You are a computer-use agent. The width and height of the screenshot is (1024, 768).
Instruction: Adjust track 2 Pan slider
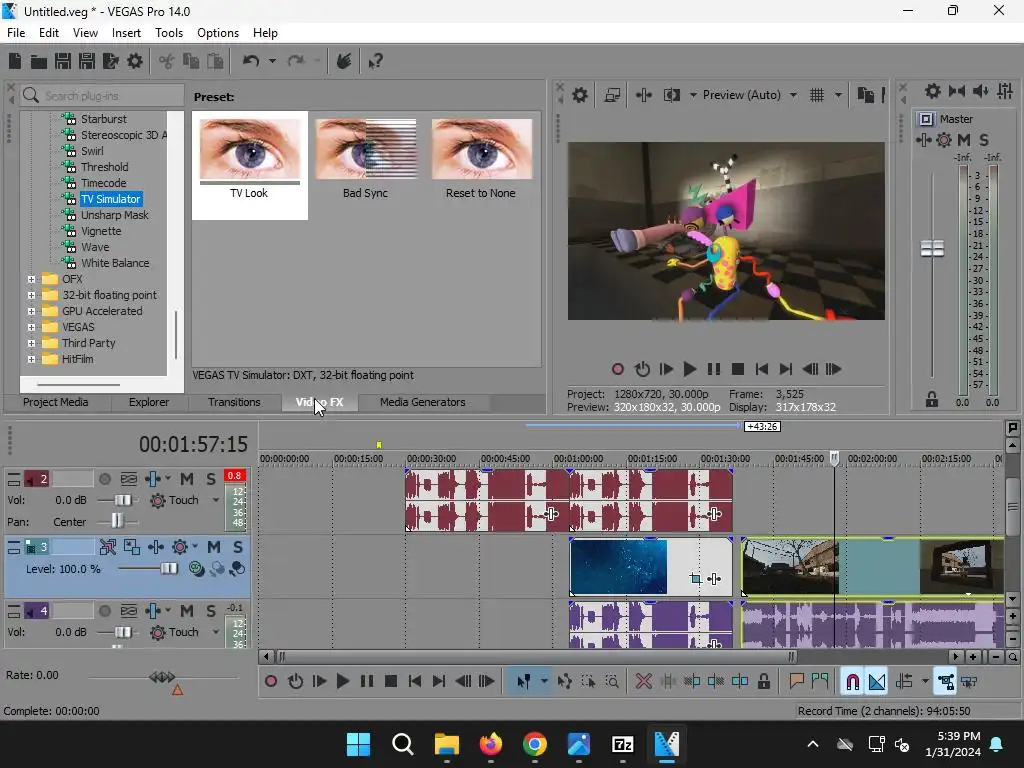(x=117, y=521)
